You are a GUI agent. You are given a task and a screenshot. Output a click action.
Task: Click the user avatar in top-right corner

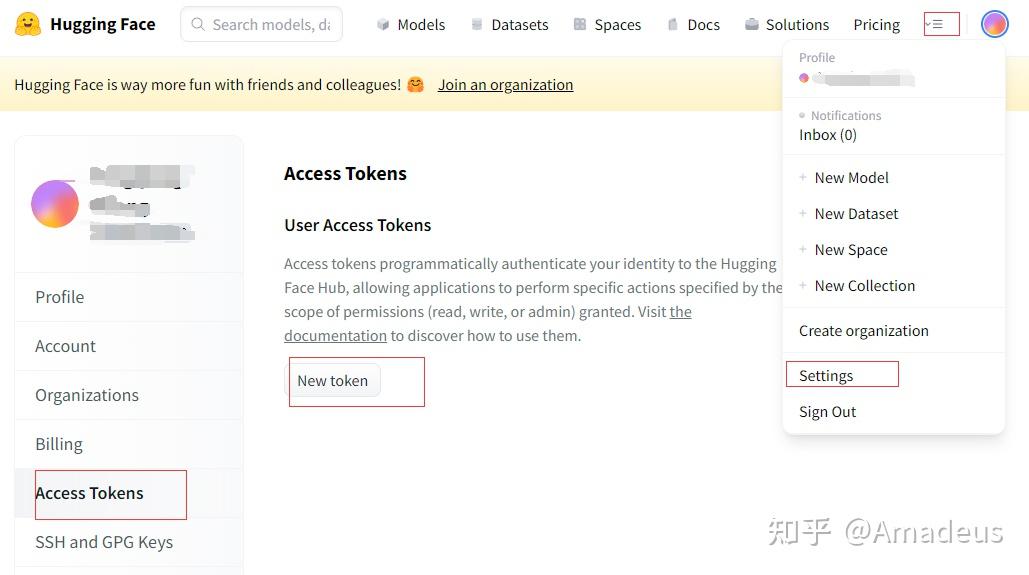click(994, 24)
